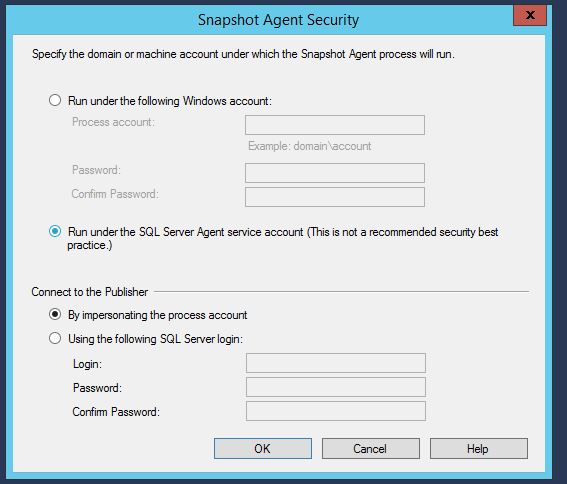Image resolution: width=567 pixels, height=484 pixels.
Task: Choose Using the following SQL Server login
Action: point(55,338)
